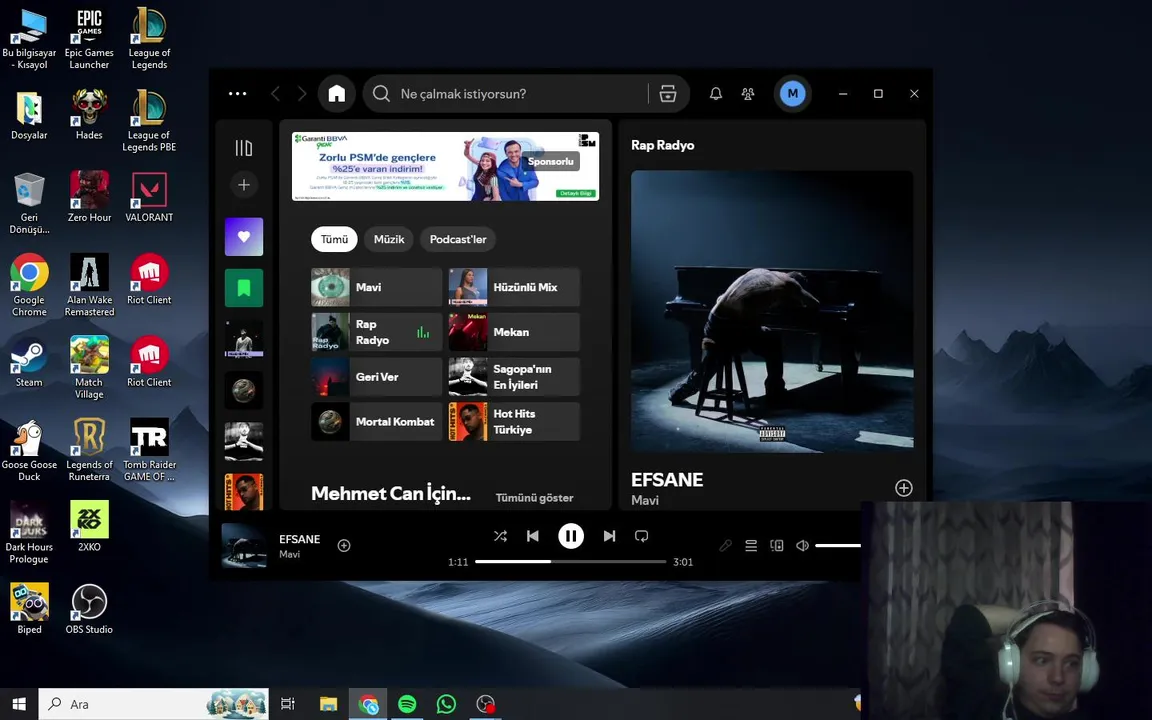Screen dimensions: 1152x720
Task: Go back with the left arrow
Action: click(276, 93)
